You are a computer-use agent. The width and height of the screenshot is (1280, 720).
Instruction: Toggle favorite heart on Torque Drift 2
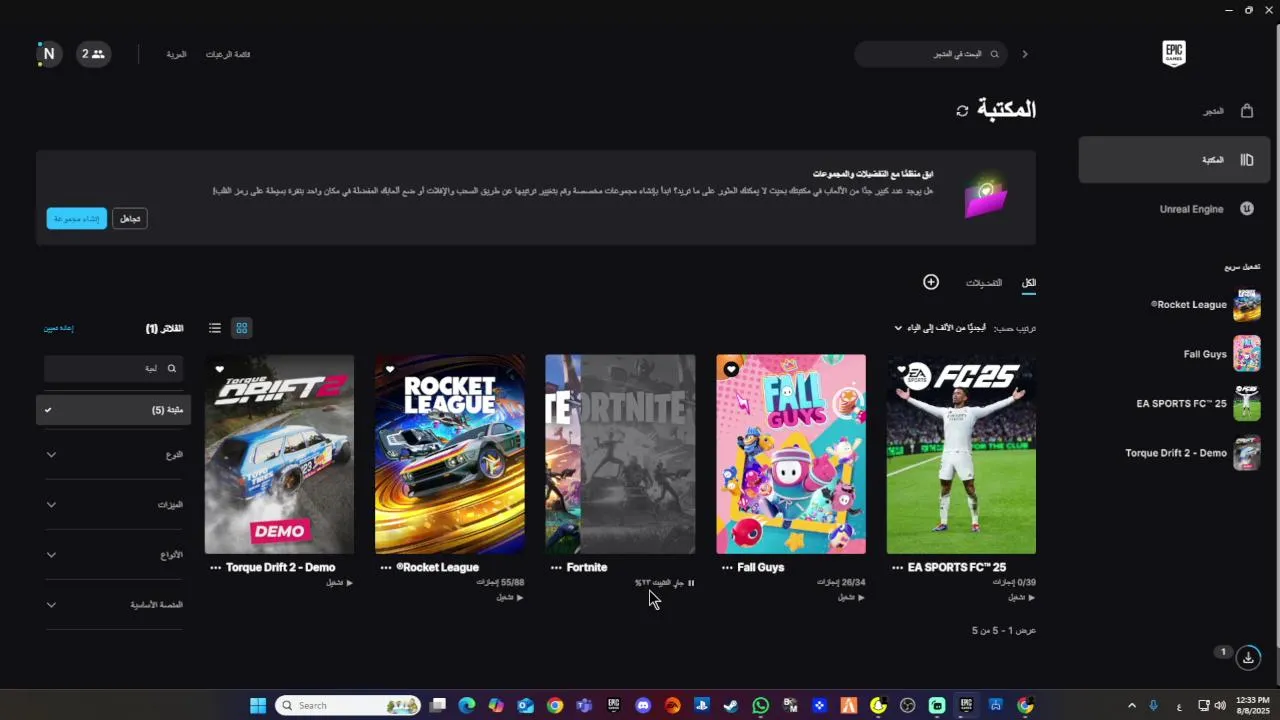pyautogui.click(x=220, y=369)
